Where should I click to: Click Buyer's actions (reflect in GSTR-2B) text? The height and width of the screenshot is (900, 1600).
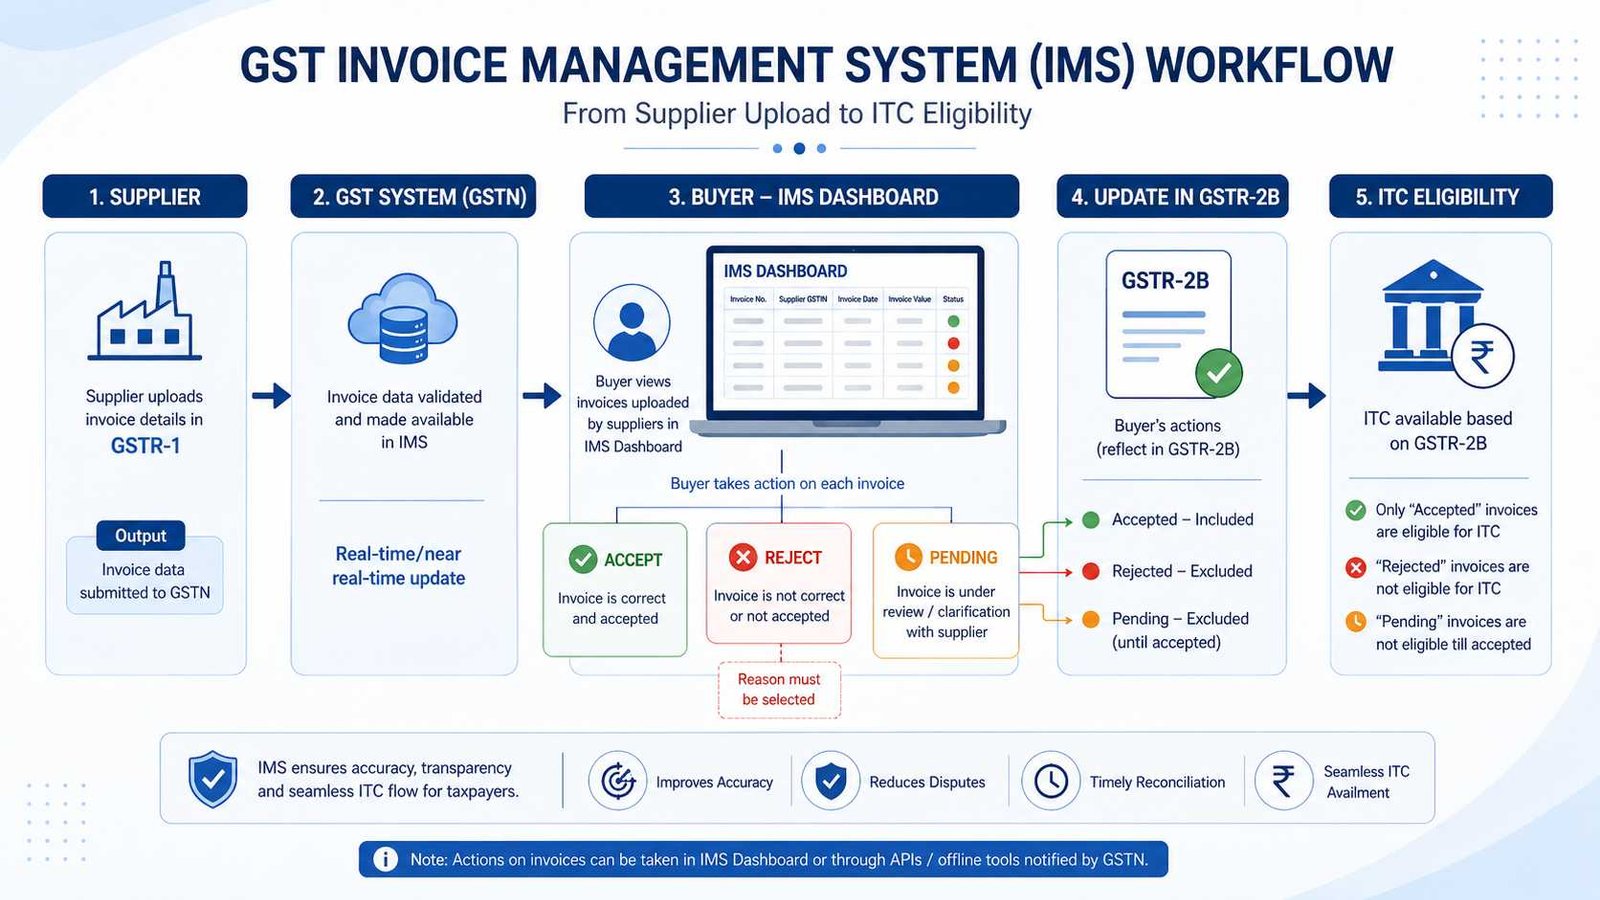point(1168,437)
